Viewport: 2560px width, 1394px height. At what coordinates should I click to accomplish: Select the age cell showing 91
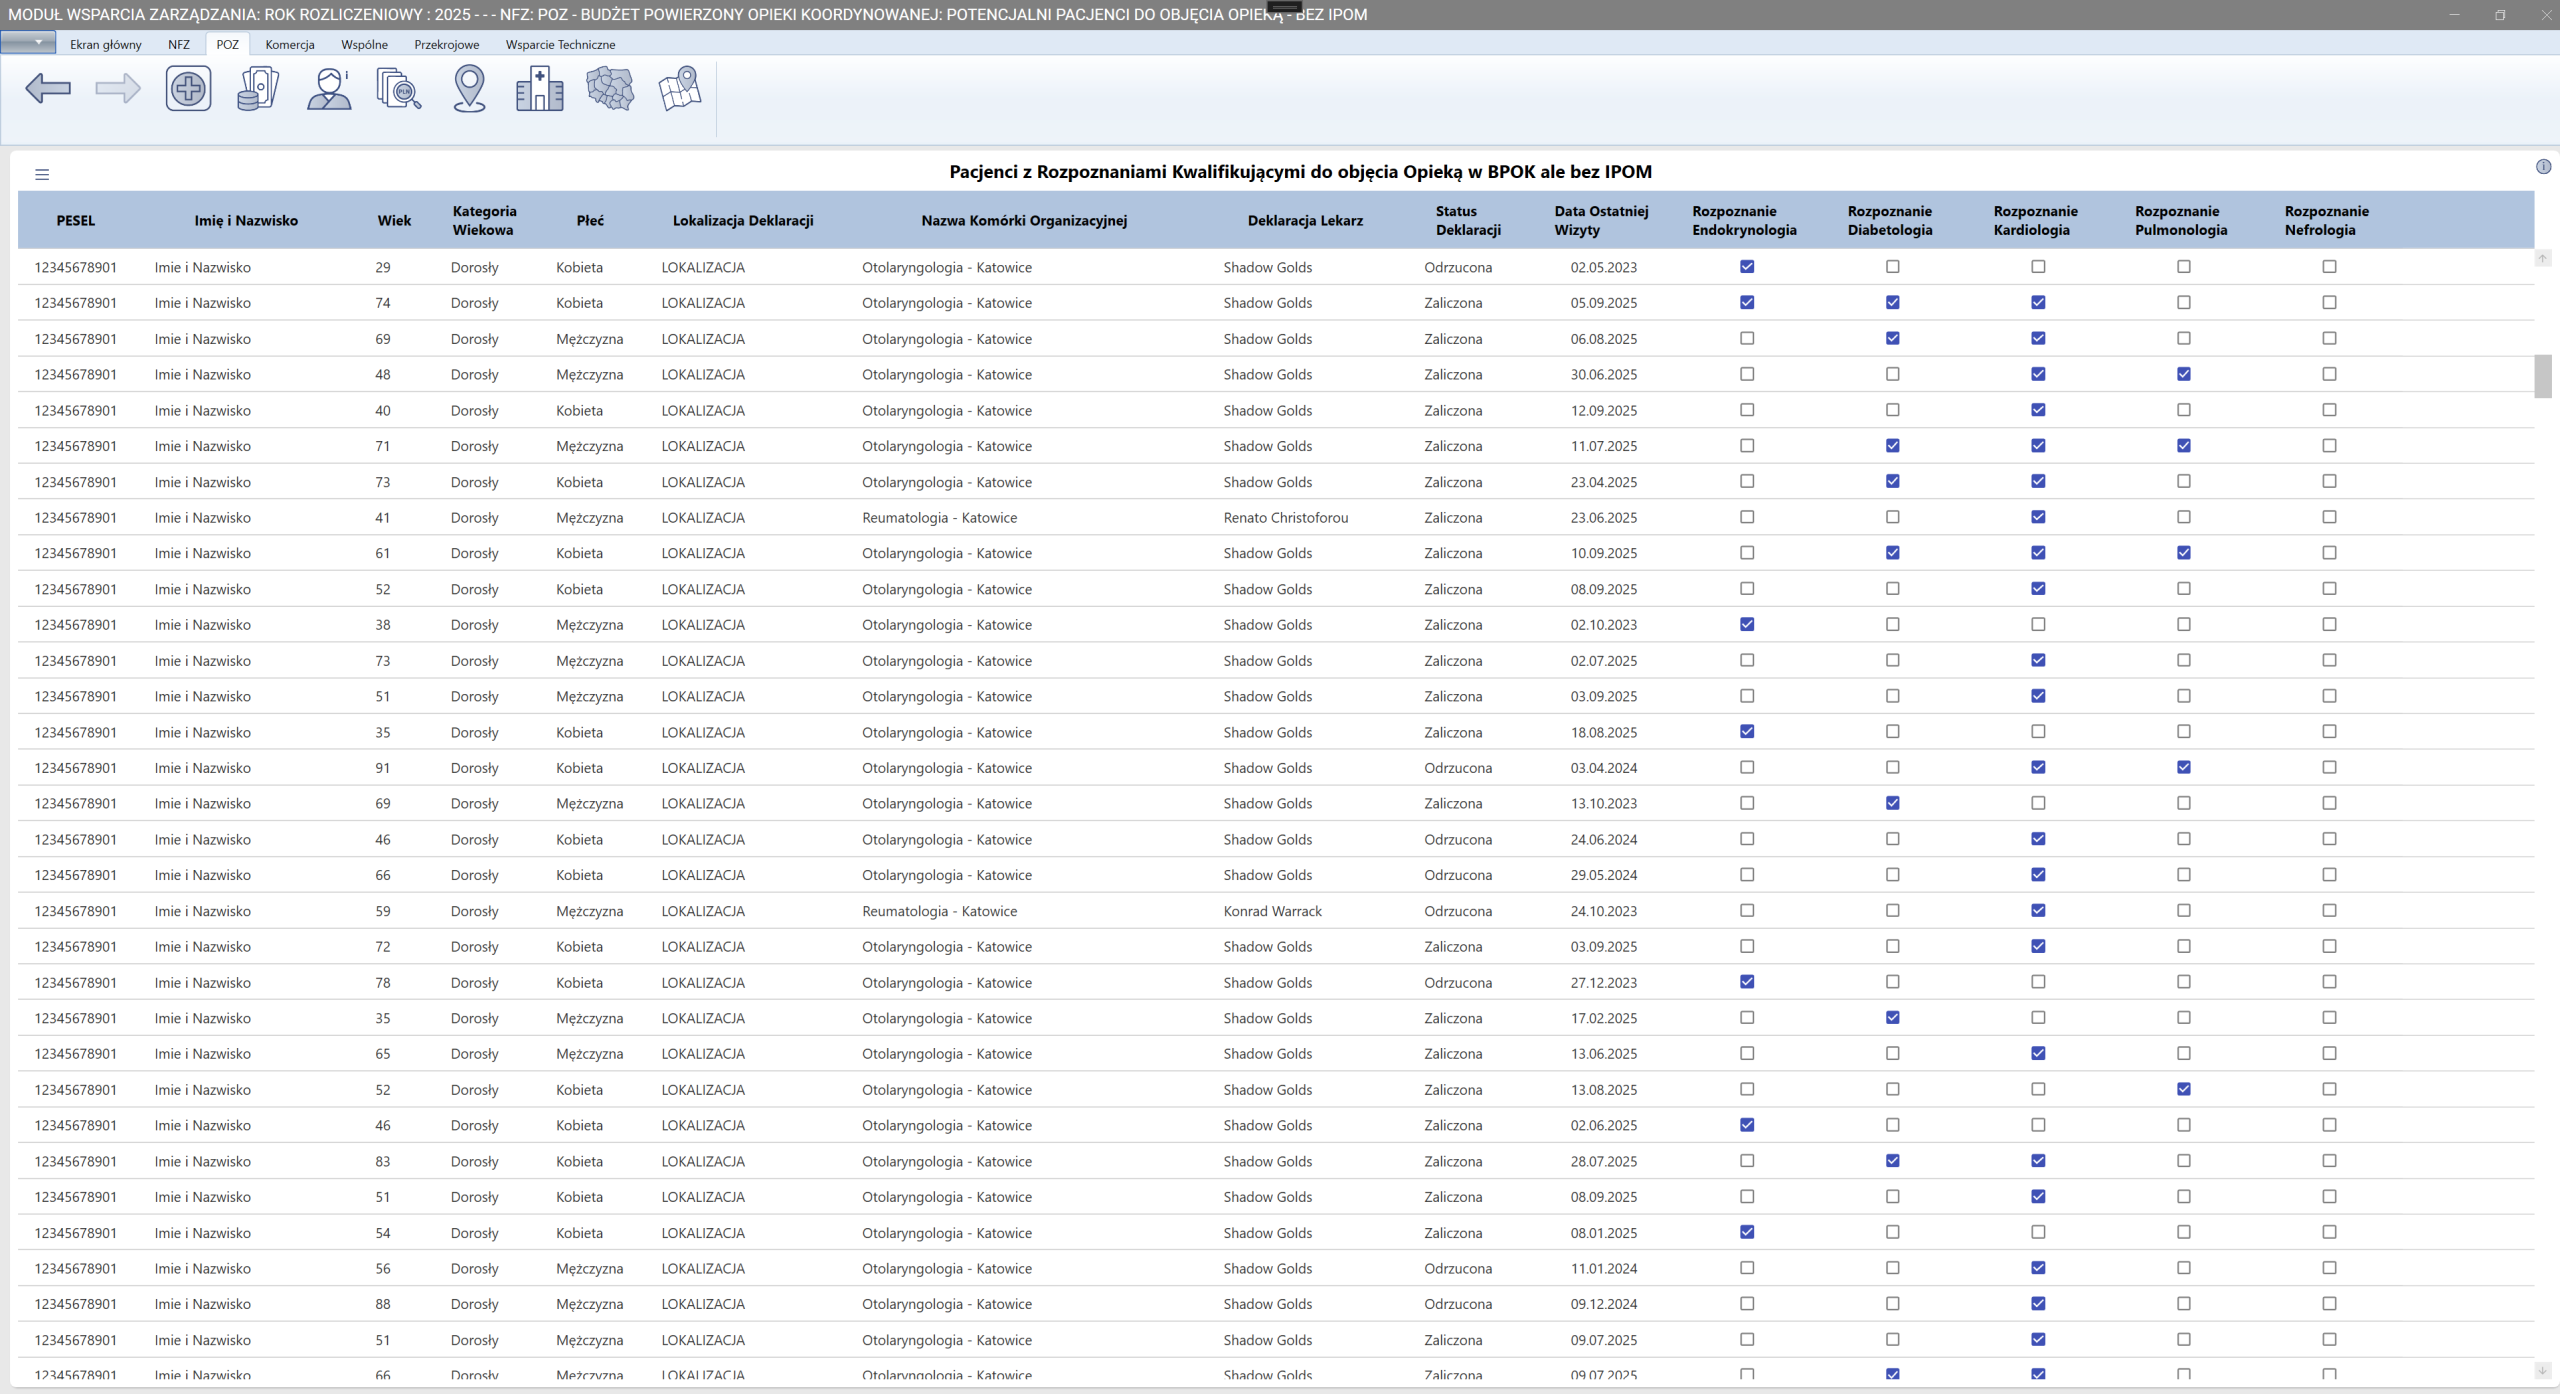point(383,768)
